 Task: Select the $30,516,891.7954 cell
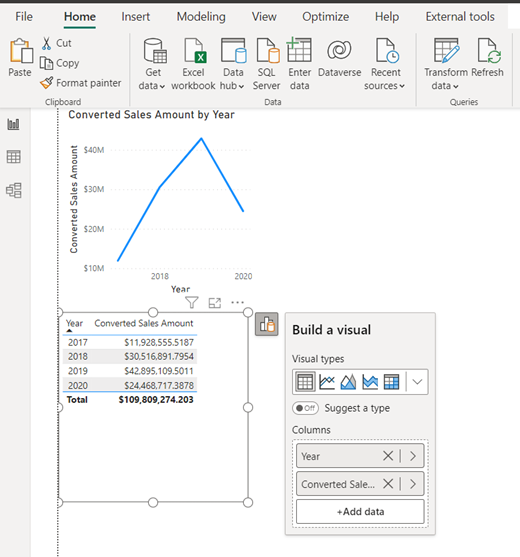tap(159, 356)
